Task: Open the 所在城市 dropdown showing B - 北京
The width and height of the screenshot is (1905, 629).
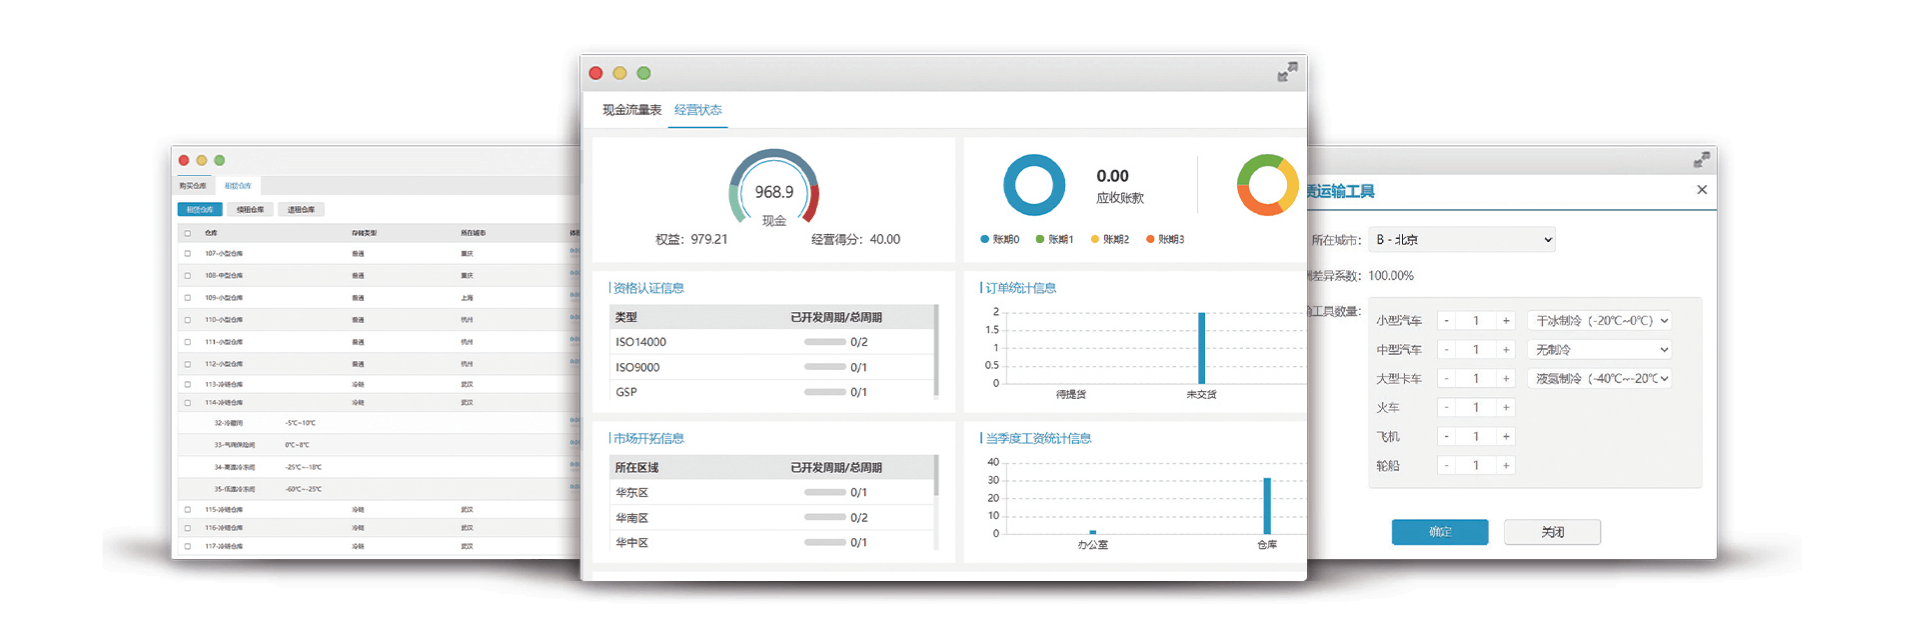Action: (x=1461, y=240)
